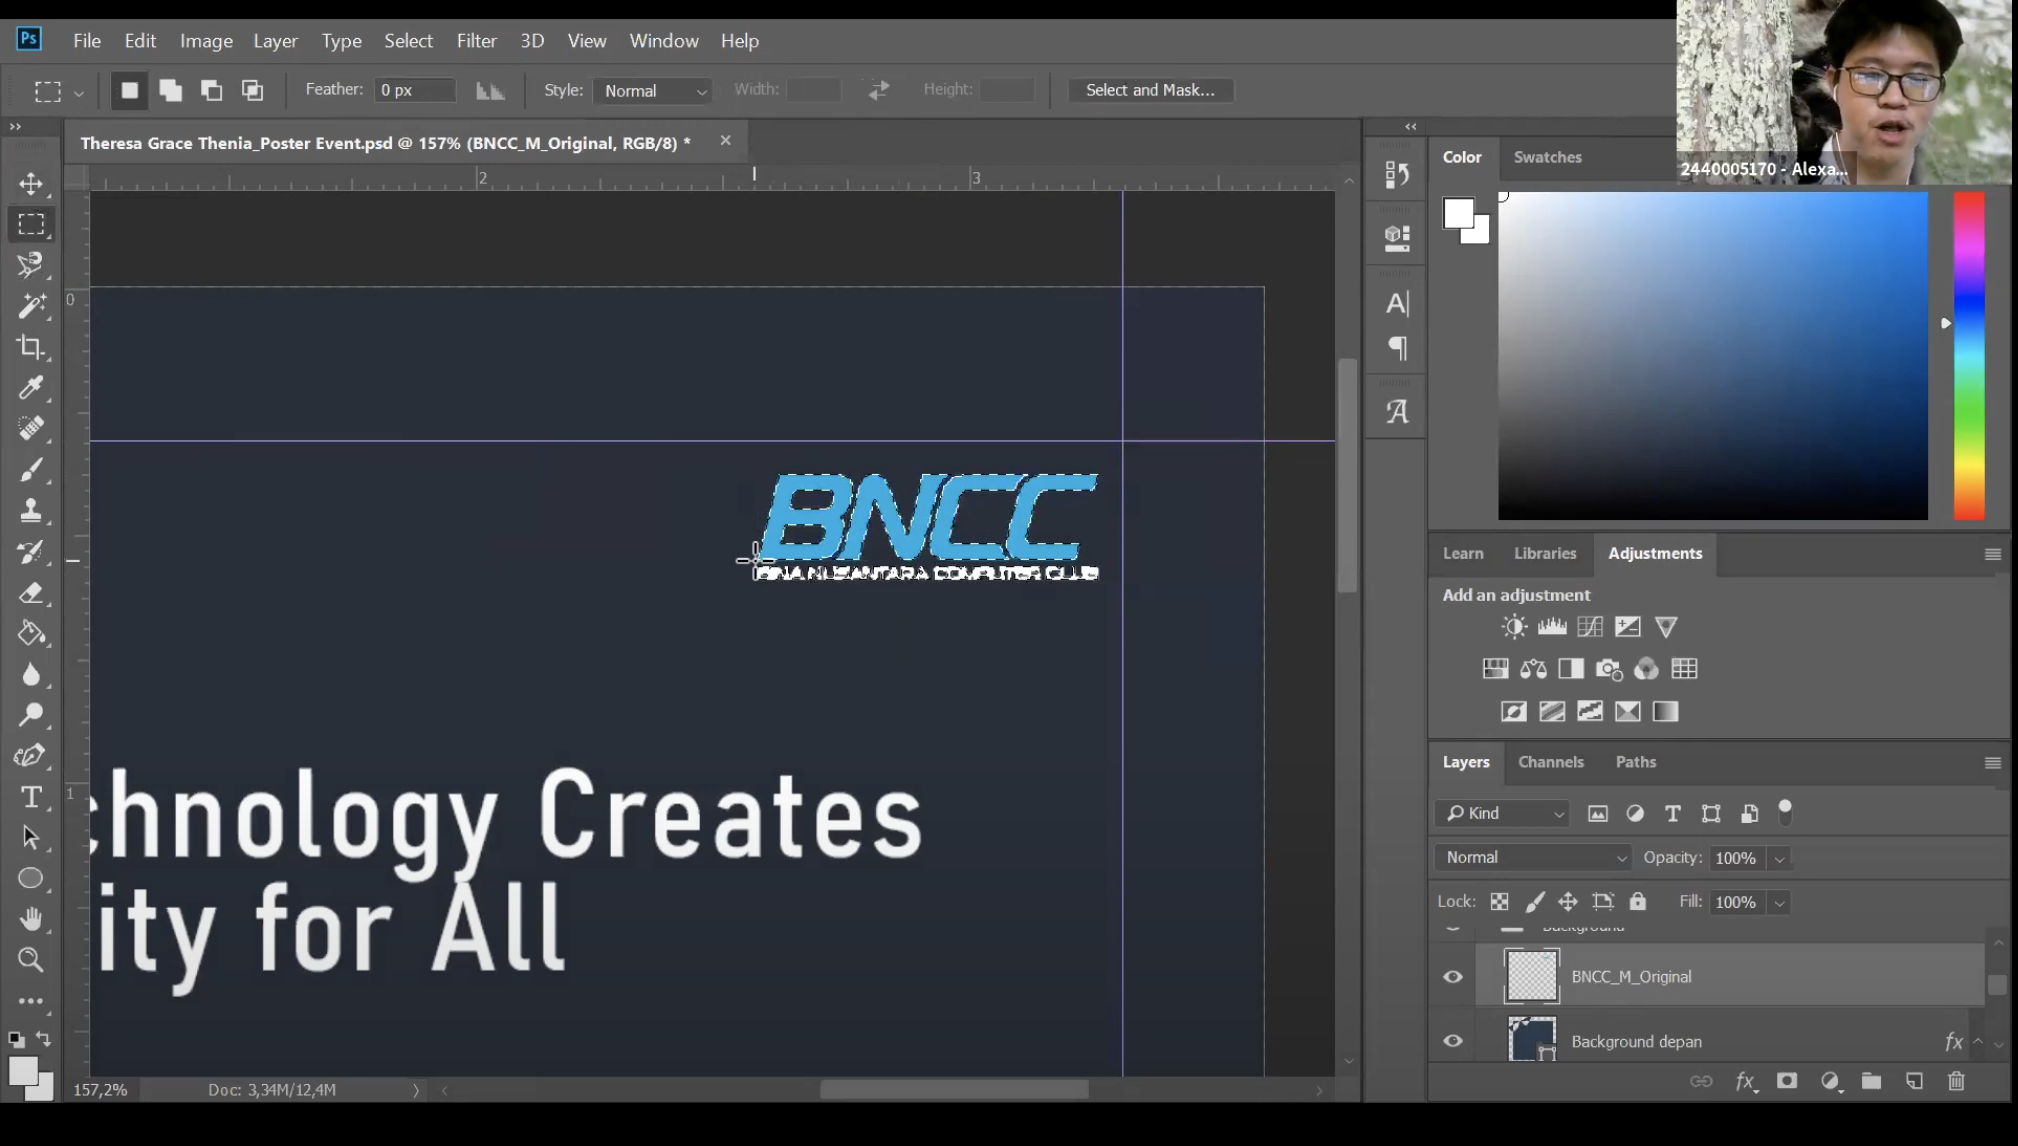This screenshot has height=1146, width=2018.
Task: Enable Subtract from selection mode
Action: click(211, 90)
